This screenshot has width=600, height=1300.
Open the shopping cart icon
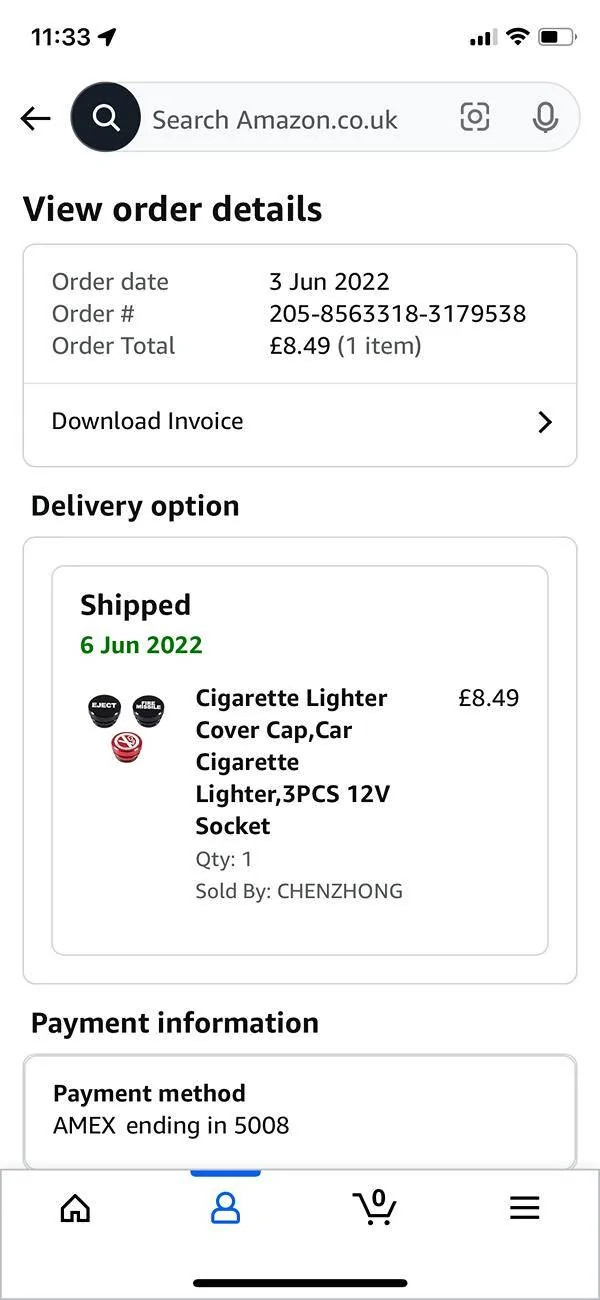(x=375, y=1207)
